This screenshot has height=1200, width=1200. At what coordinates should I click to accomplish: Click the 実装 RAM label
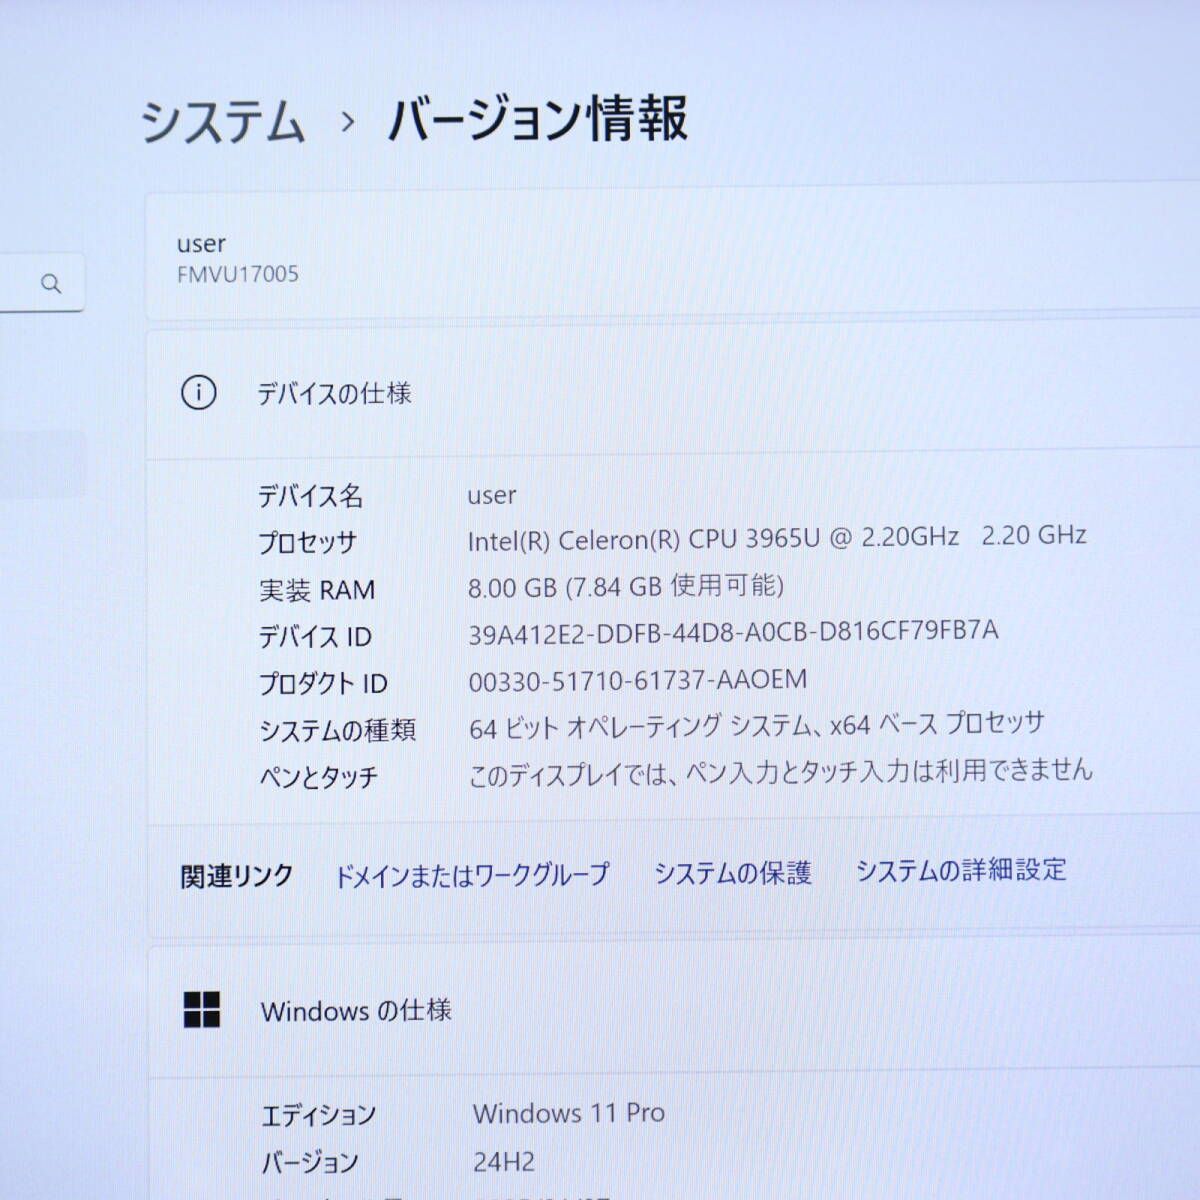click(x=317, y=590)
